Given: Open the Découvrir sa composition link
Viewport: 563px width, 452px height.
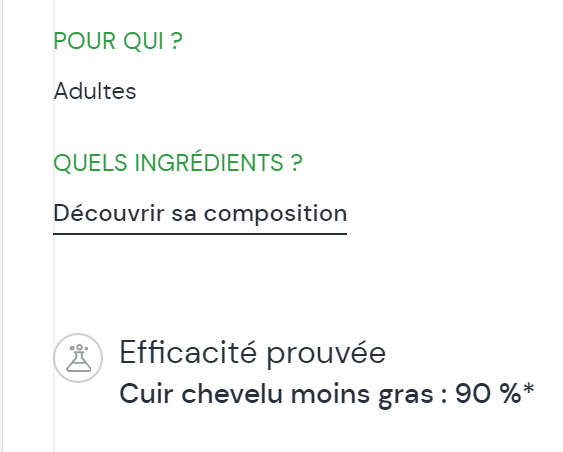Looking at the screenshot, I should (200, 214).
